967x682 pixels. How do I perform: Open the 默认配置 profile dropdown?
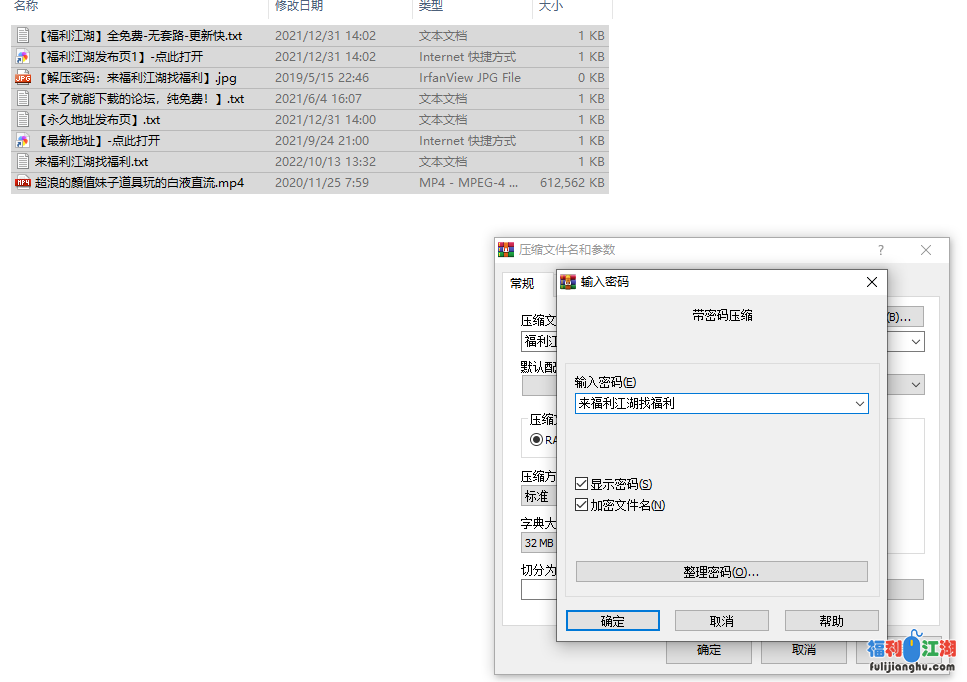point(916,384)
